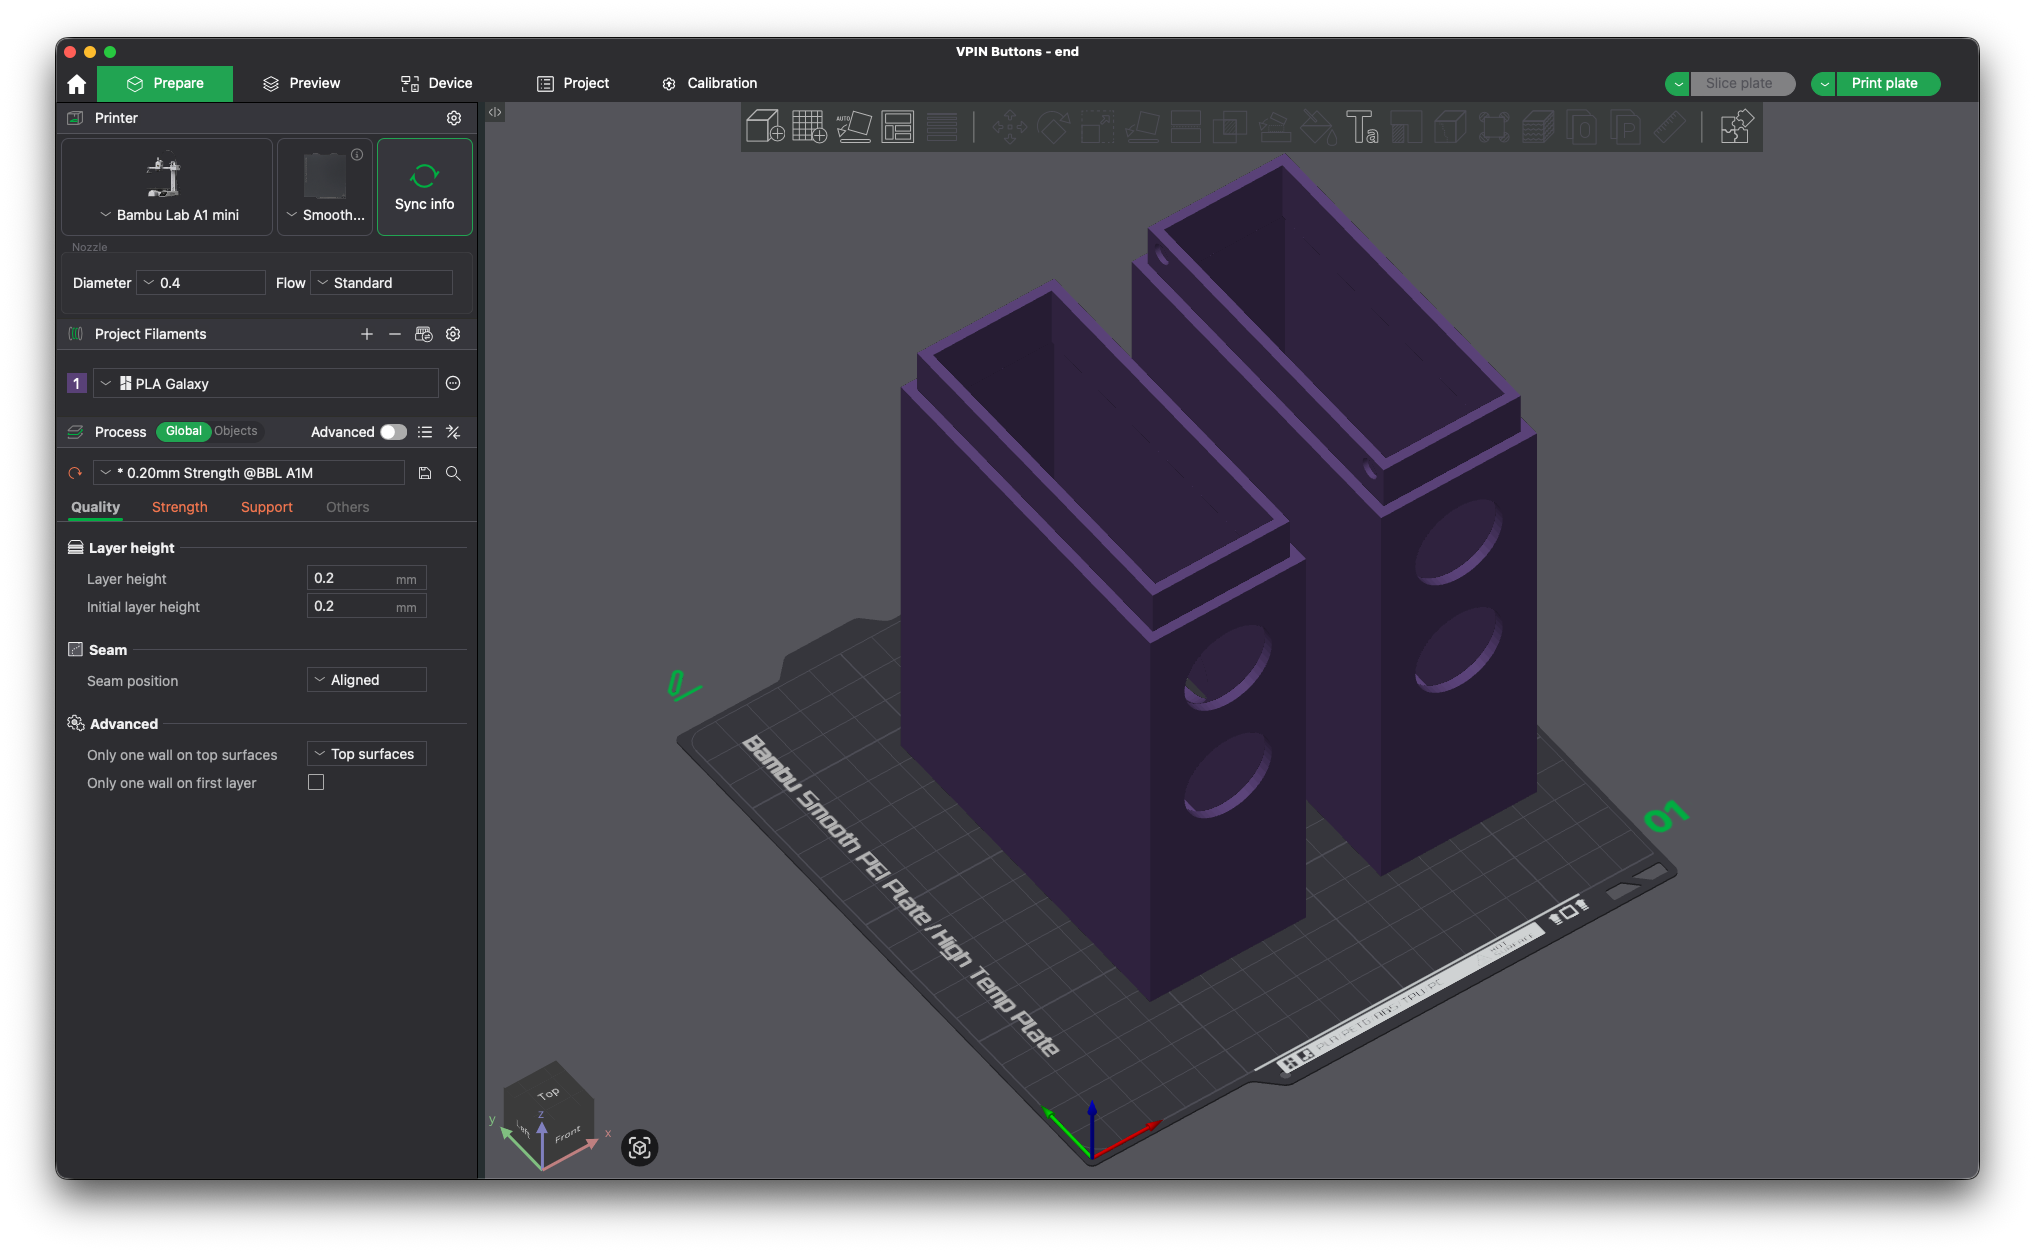Expand the nozzle Diameter dropdown
The image size is (2035, 1253).
[x=200, y=283]
